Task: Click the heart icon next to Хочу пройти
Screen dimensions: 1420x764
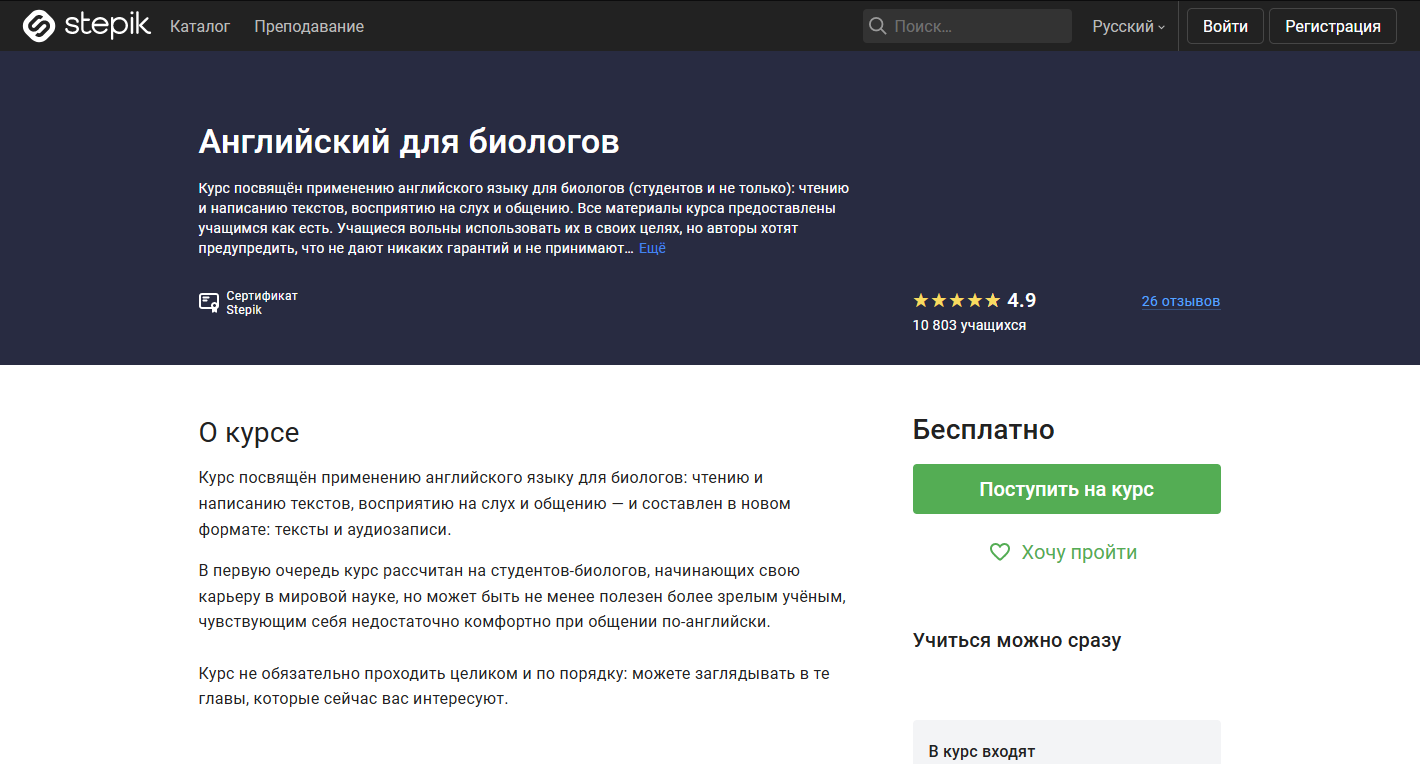Action: pos(999,551)
